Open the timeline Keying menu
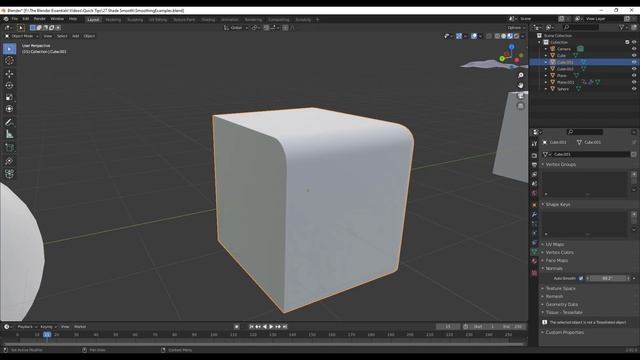The height and width of the screenshot is (360, 640). click(48, 327)
